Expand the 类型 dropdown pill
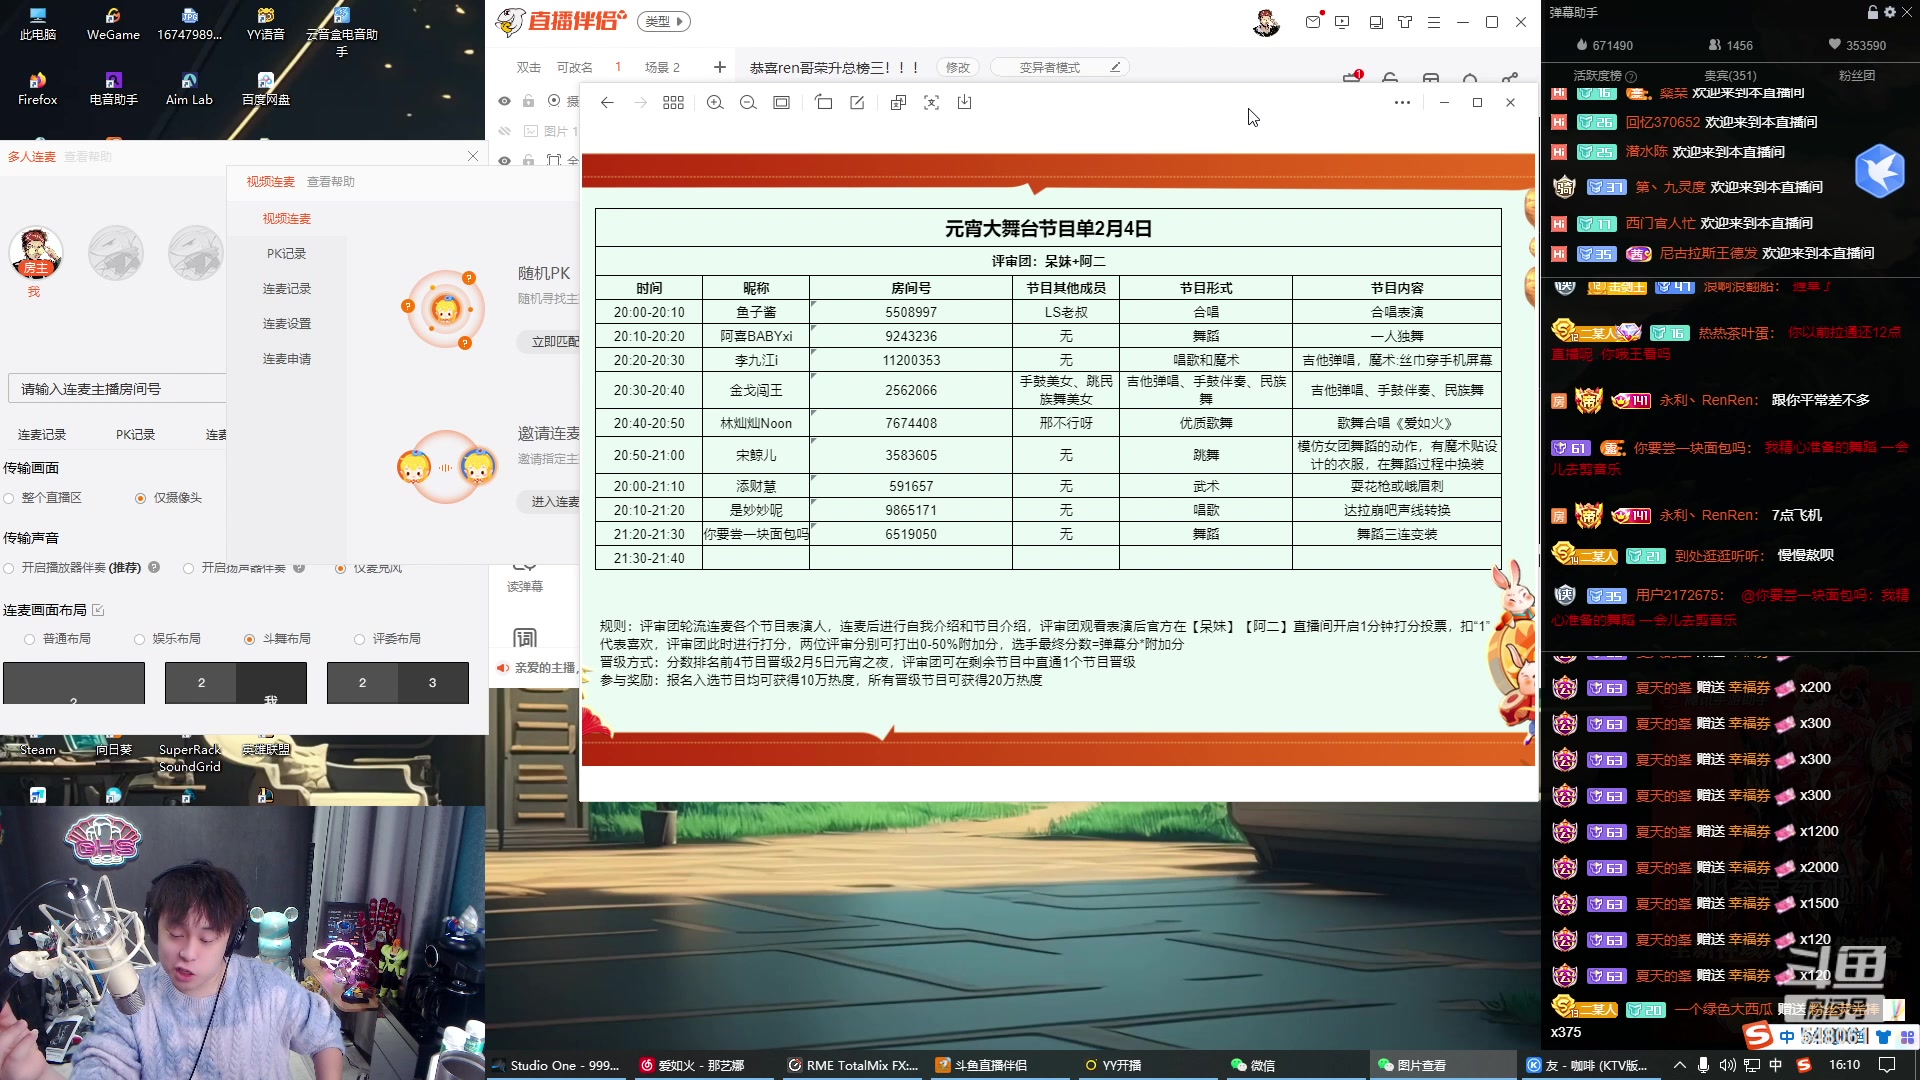 664,21
